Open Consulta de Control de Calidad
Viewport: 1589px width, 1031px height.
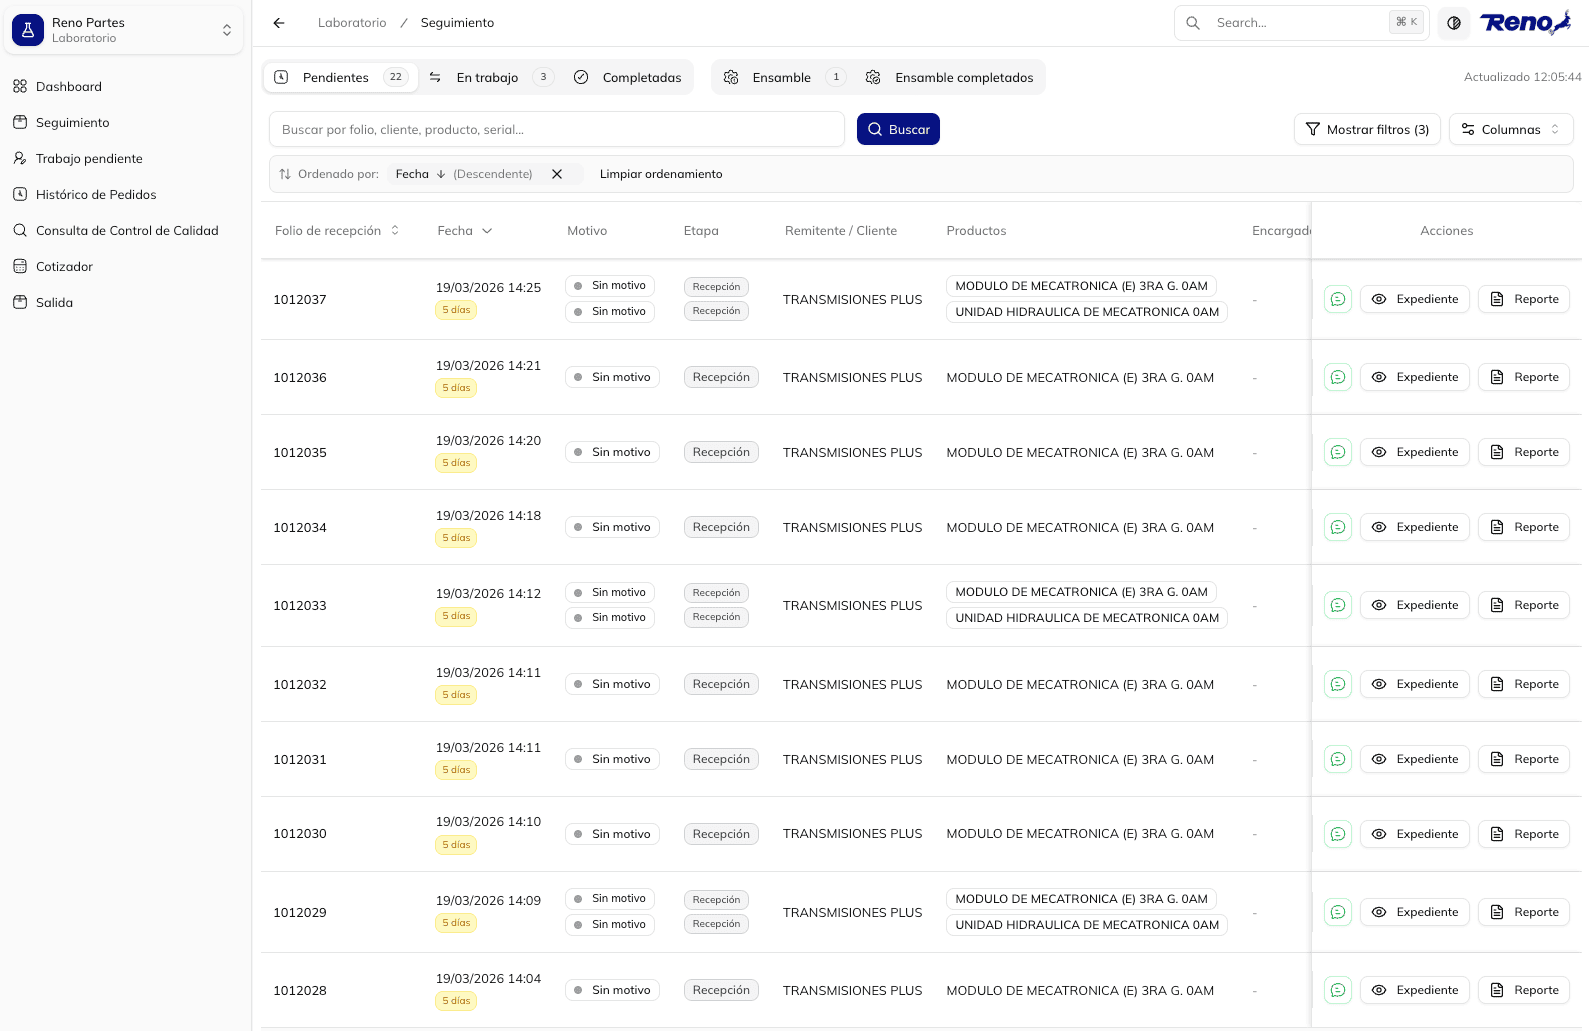click(127, 231)
